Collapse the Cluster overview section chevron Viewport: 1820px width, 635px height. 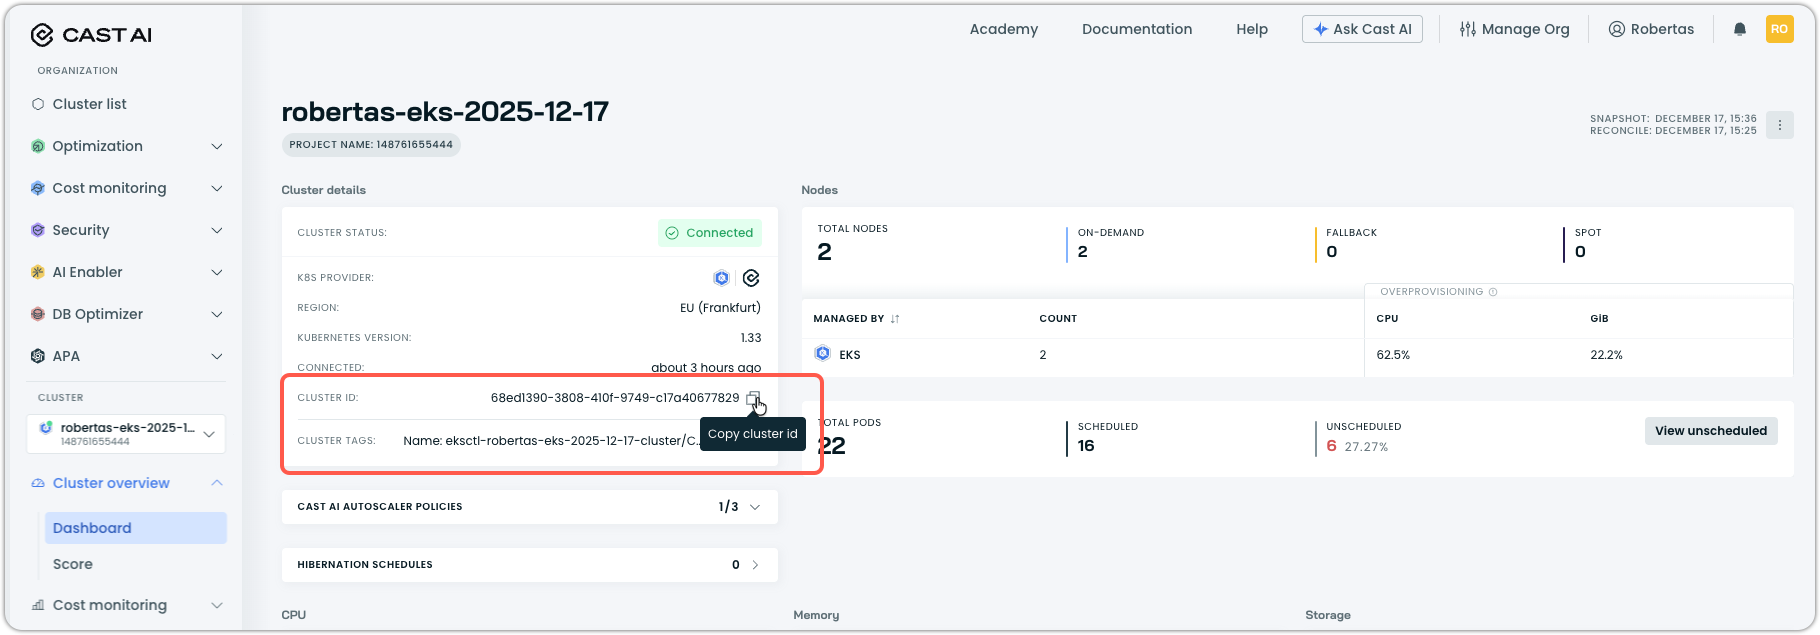(x=217, y=483)
